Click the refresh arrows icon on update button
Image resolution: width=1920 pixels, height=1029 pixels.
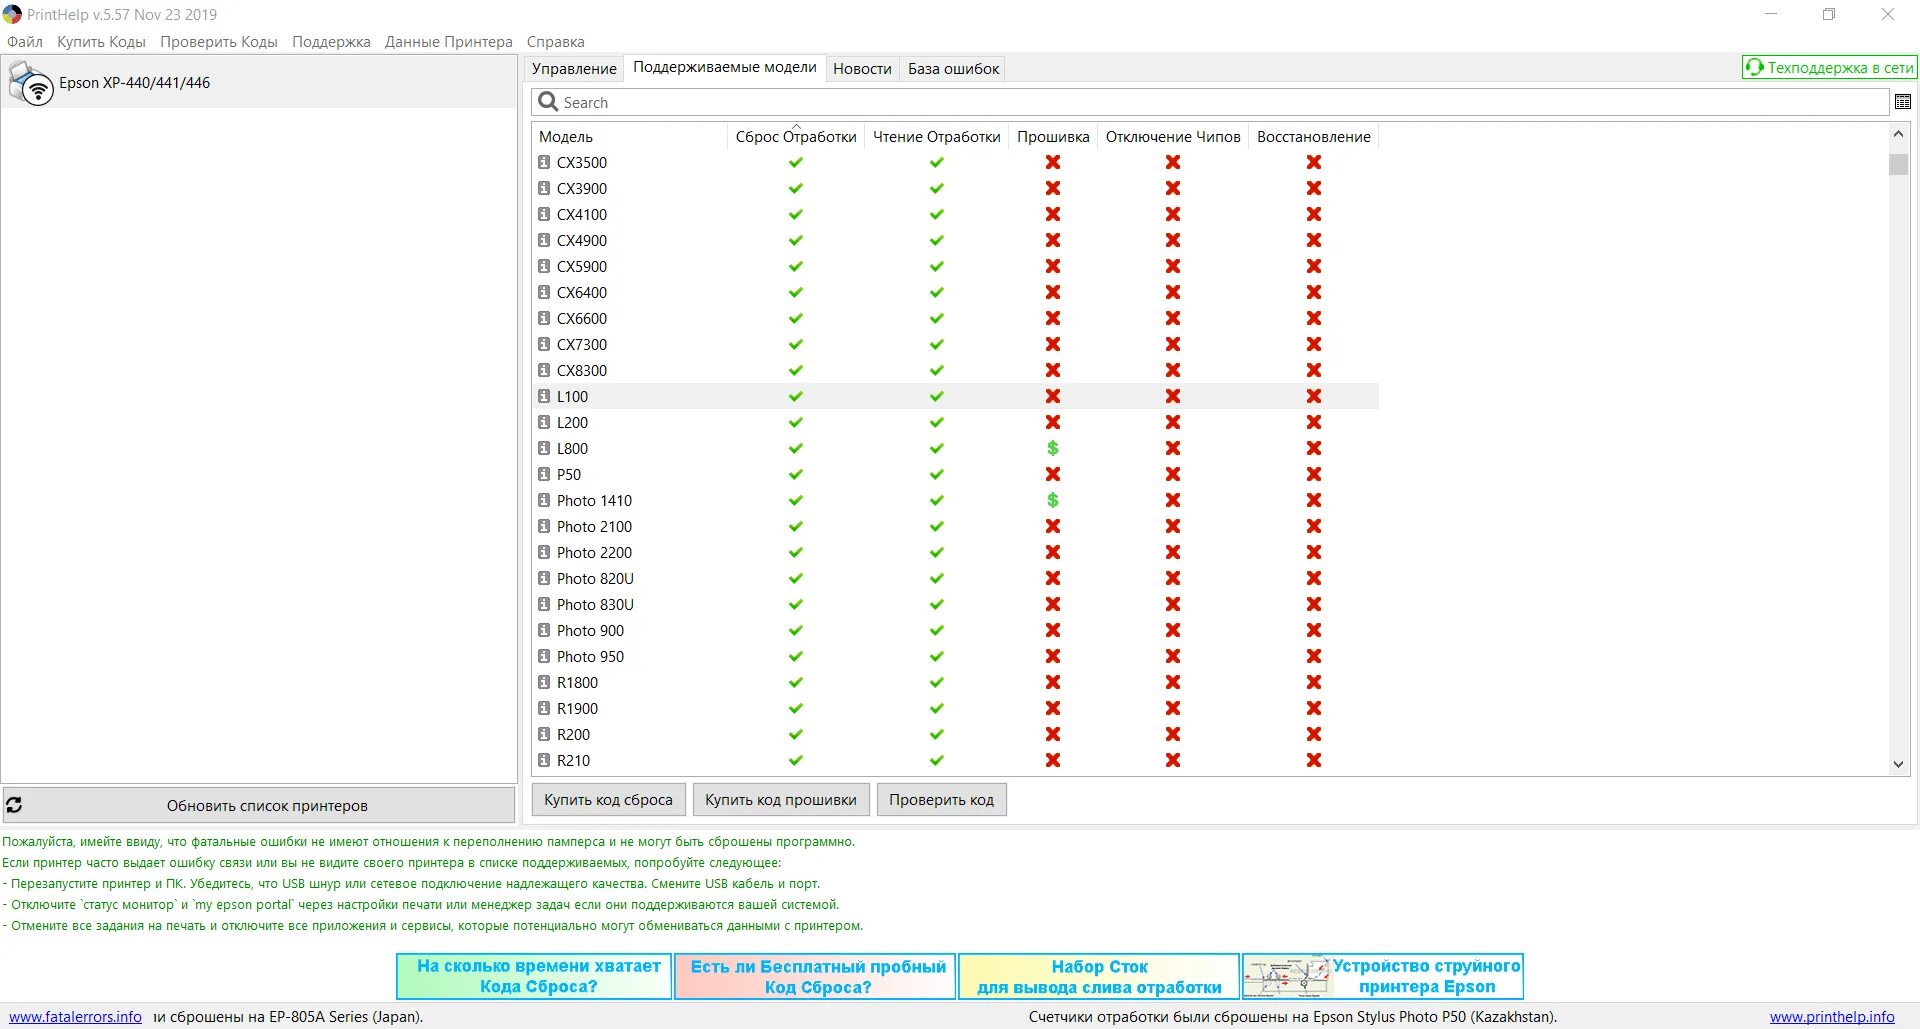point(14,805)
